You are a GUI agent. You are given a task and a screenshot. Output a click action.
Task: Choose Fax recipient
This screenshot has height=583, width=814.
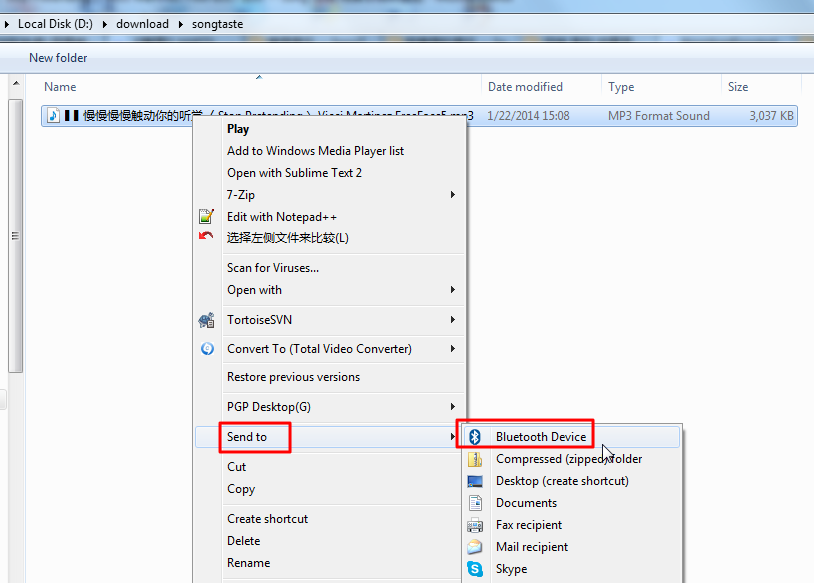[x=528, y=525]
